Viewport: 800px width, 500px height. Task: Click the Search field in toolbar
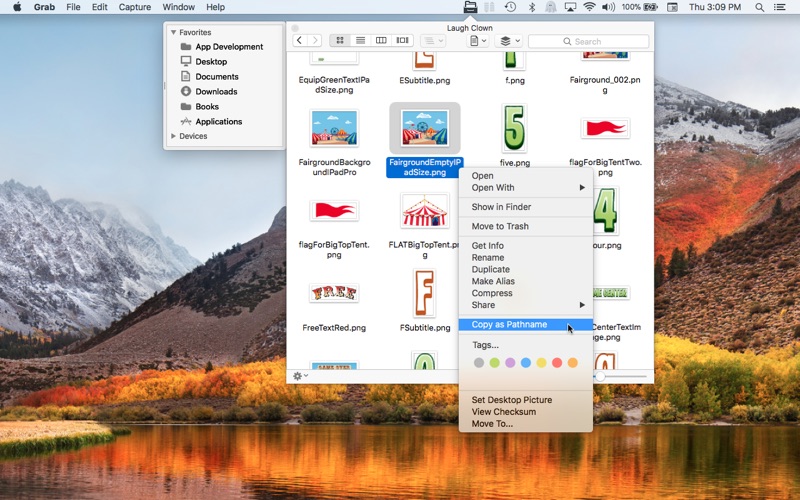pyautogui.click(x=590, y=41)
